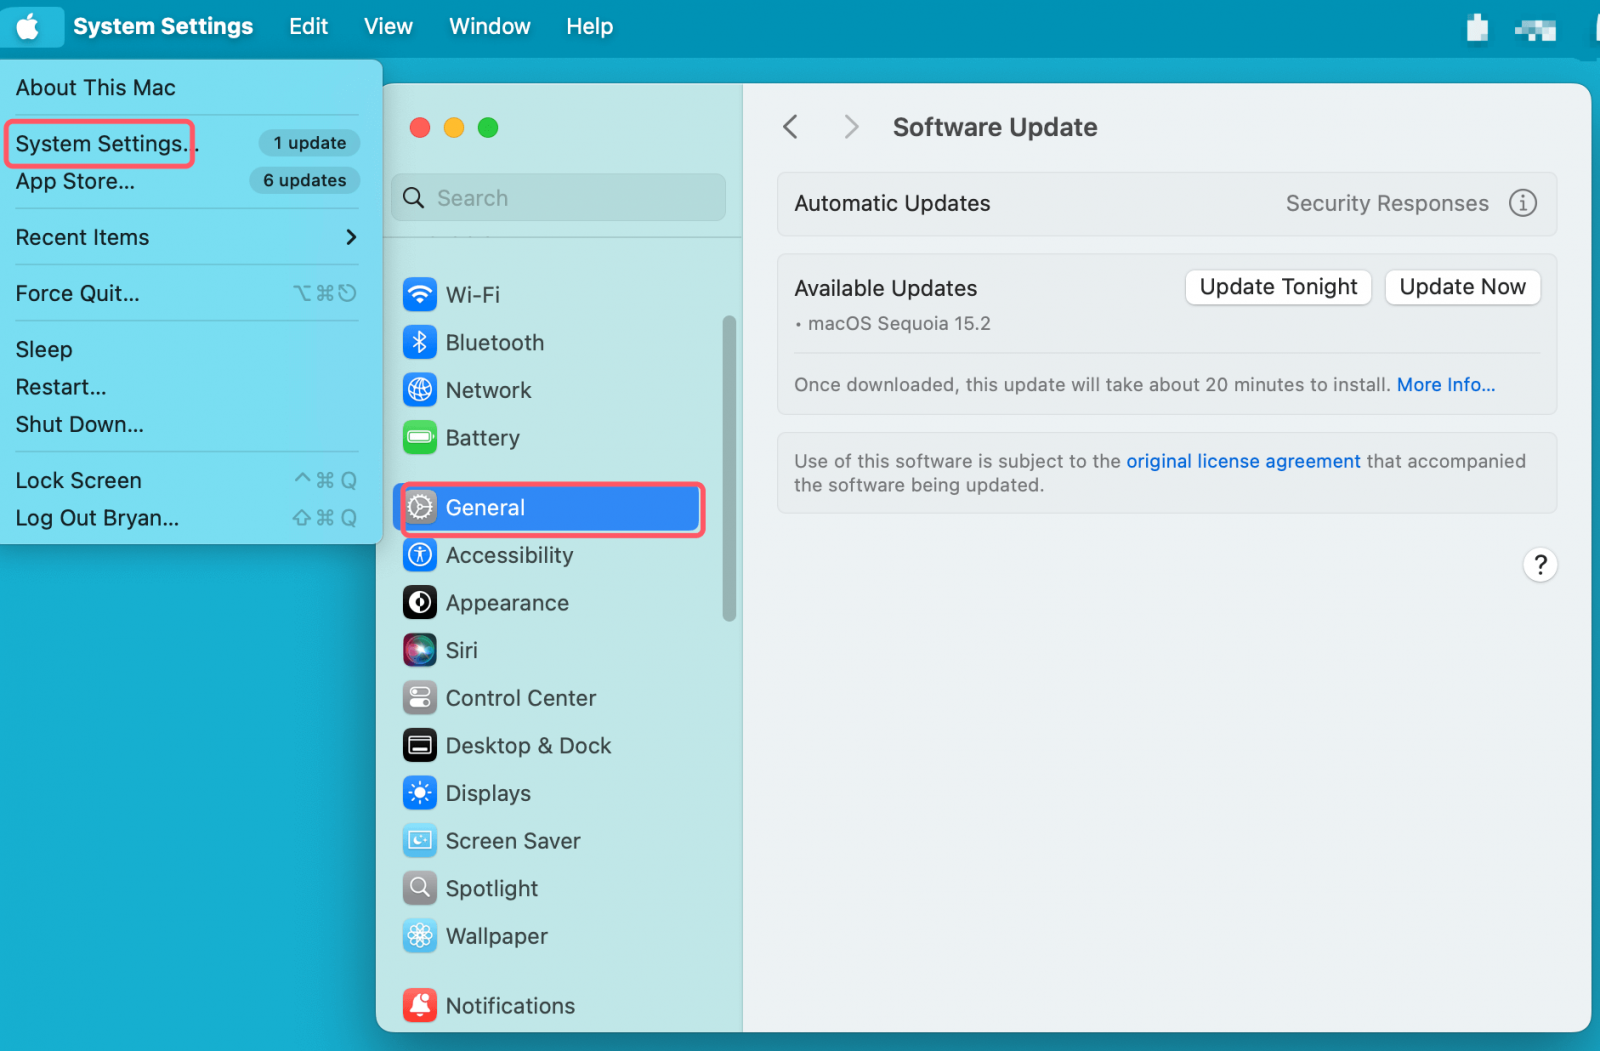This screenshot has width=1600, height=1051.
Task: Click the Security Responses label
Action: (x=1387, y=203)
